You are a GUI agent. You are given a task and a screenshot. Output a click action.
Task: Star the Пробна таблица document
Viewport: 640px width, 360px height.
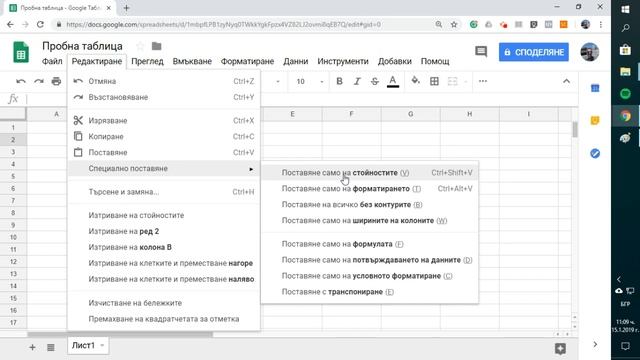pos(140,46)
